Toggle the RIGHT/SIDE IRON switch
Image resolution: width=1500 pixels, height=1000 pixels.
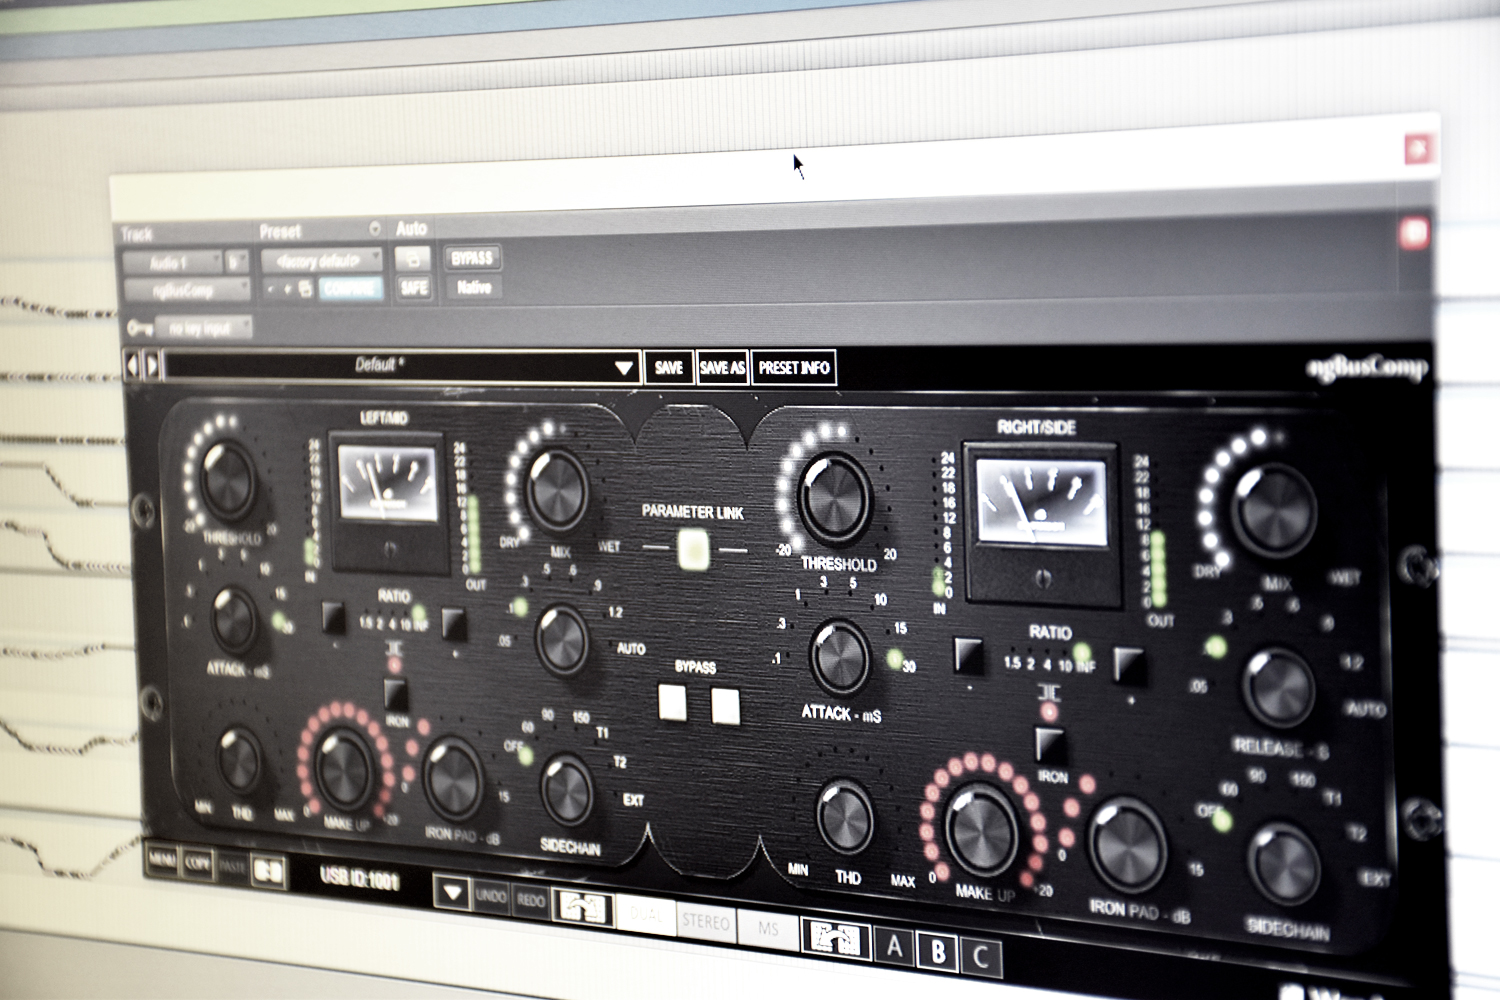coord(1050,745)
